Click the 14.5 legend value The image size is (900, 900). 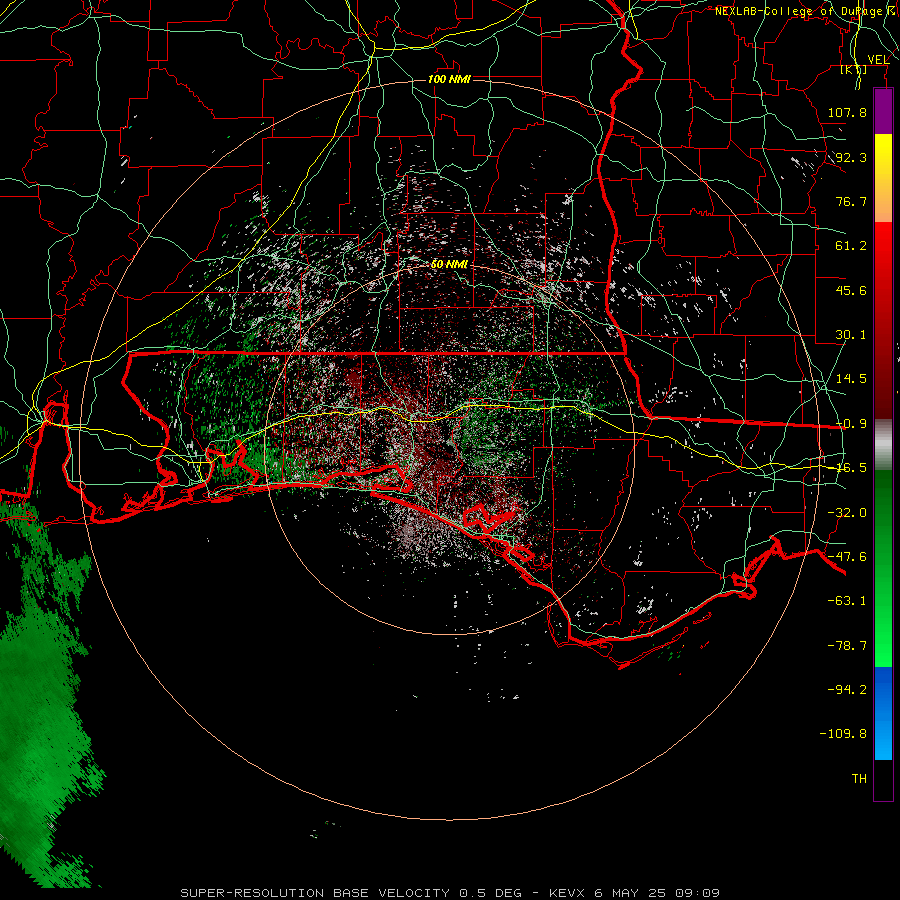851,379
